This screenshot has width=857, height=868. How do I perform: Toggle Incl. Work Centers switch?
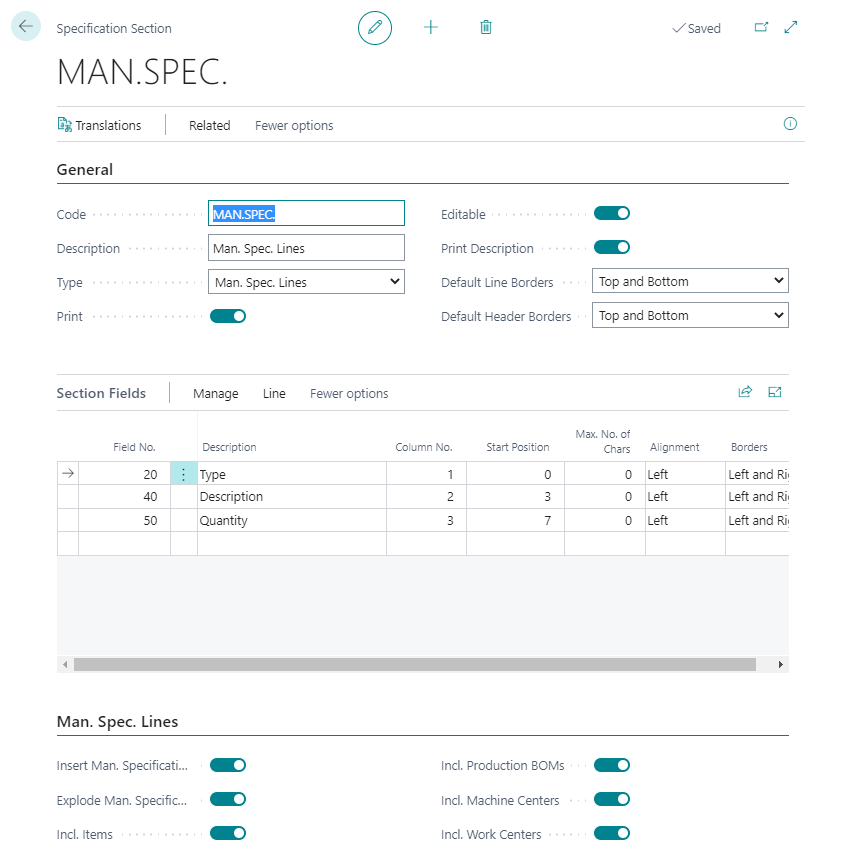[x=612, y=834]
